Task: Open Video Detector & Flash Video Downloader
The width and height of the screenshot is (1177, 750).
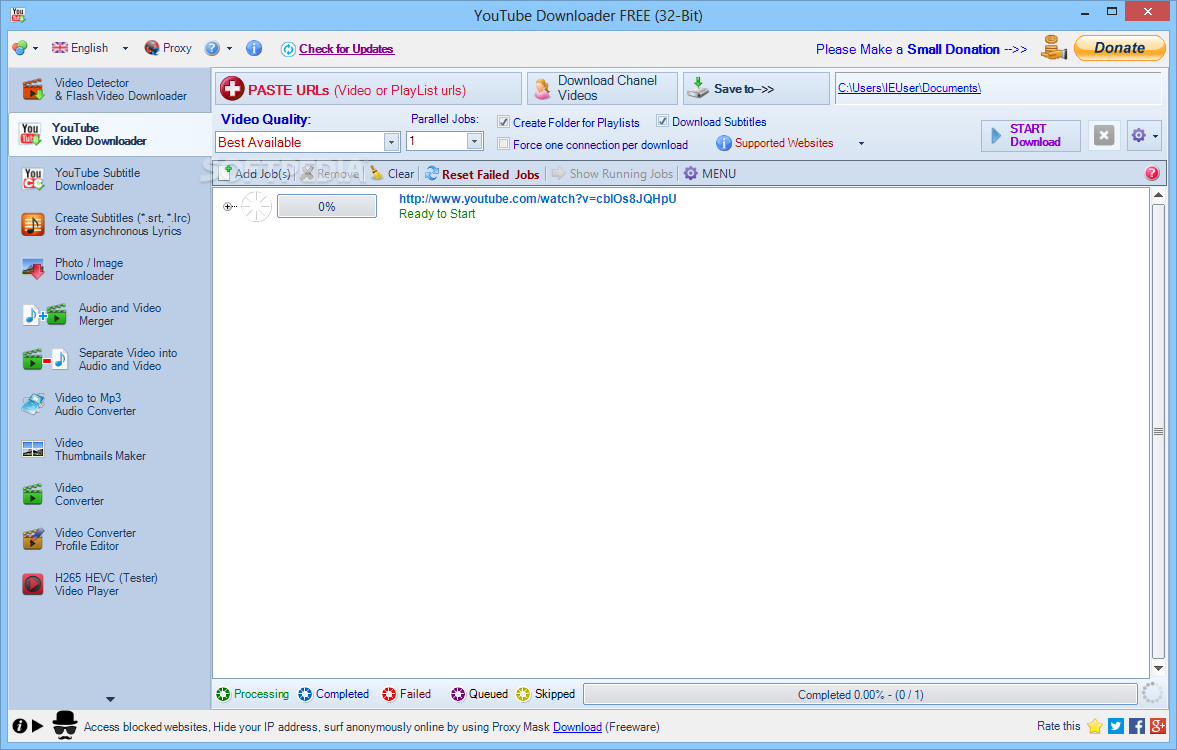Action: click(110, 89)
